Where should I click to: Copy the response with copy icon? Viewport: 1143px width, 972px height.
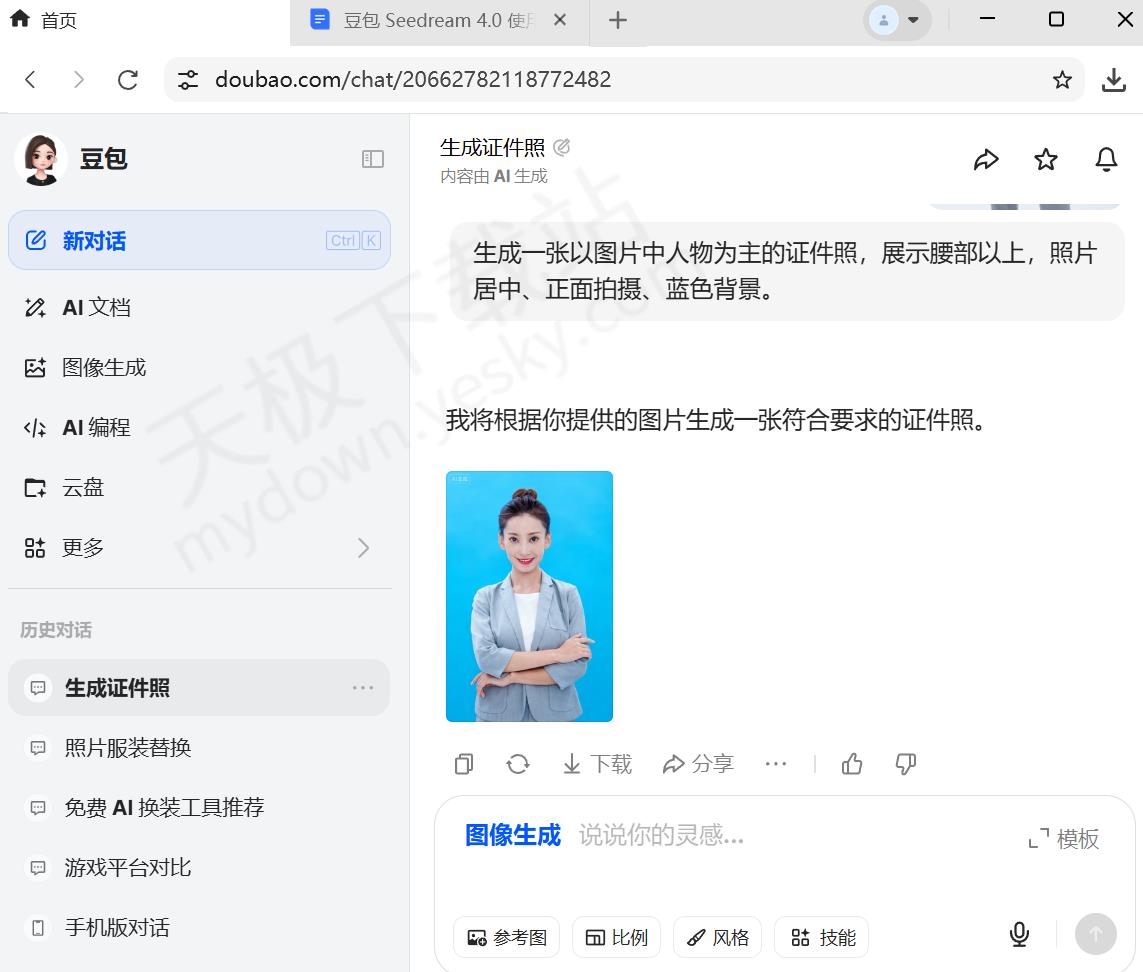tap(463, 764)
